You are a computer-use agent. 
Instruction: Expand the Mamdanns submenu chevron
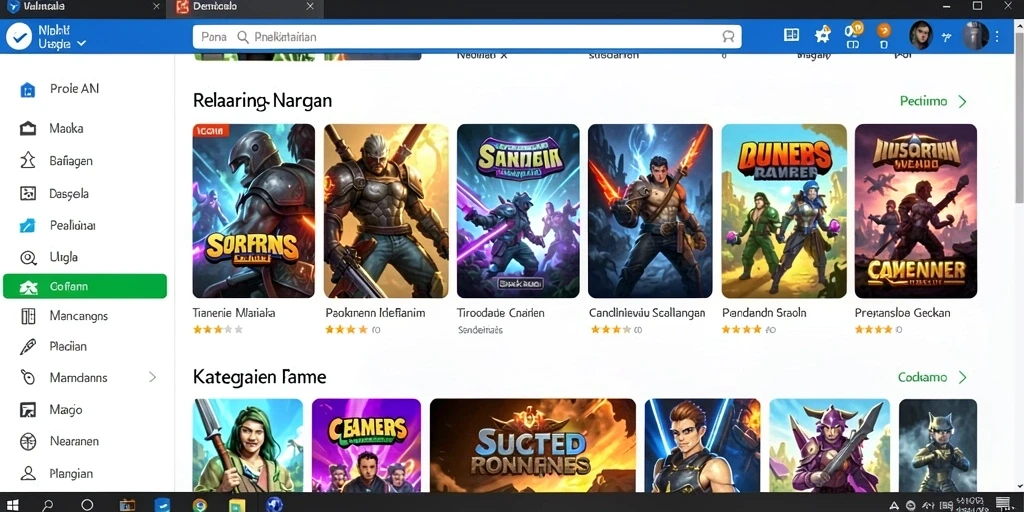click(152, 377)
